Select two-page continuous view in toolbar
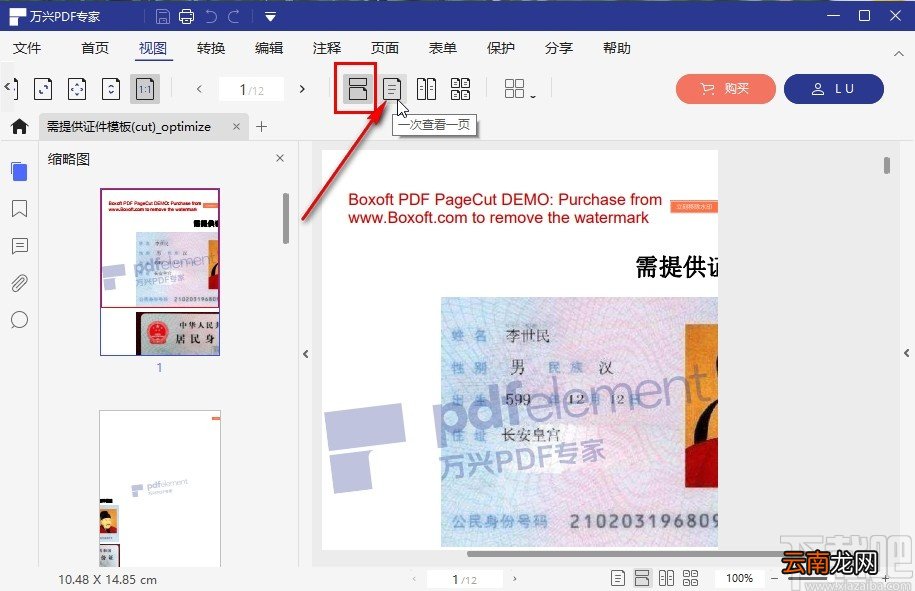915x591 pixels. tap(460, 89)
